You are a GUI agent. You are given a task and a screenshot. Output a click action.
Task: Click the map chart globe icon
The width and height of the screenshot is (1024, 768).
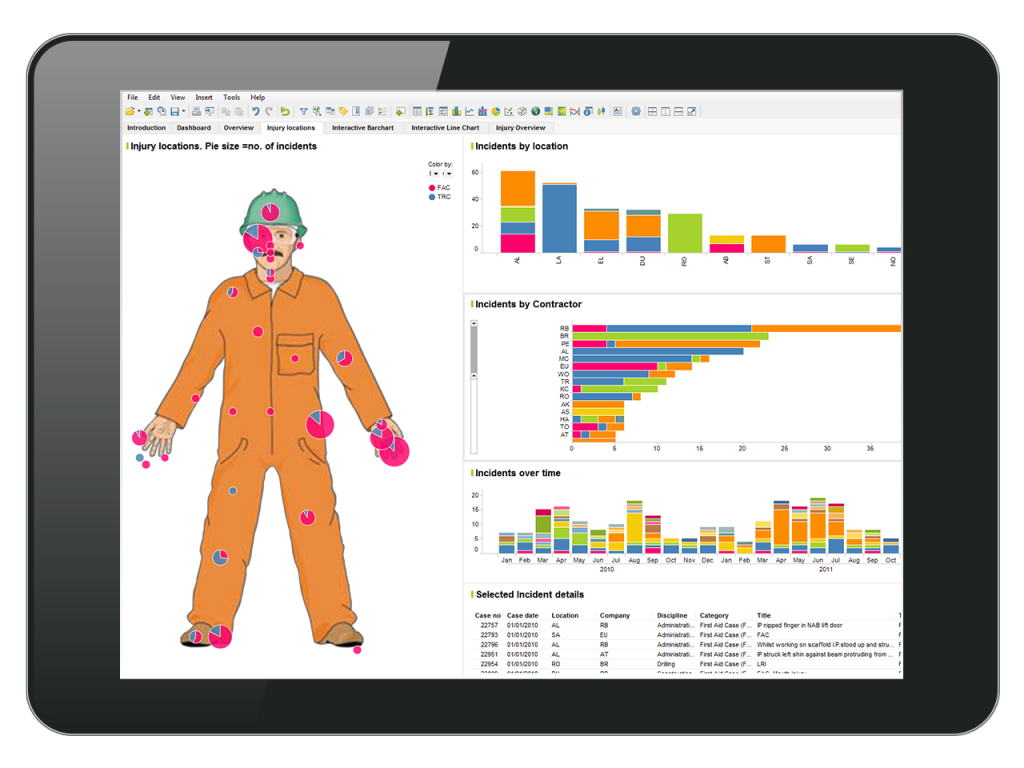coord(535,111)
